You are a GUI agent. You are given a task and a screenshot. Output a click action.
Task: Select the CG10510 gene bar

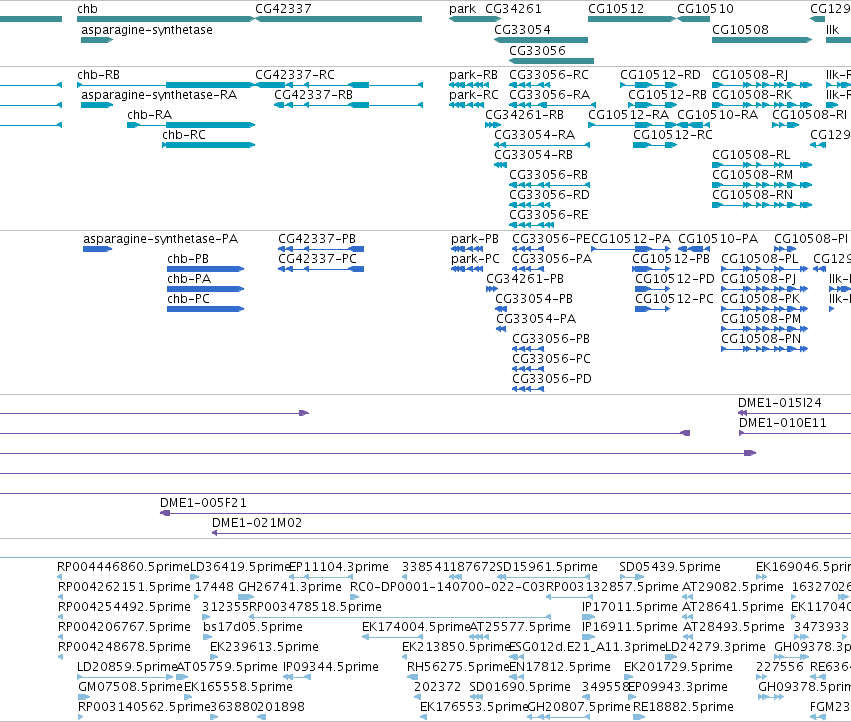(694, 19)
